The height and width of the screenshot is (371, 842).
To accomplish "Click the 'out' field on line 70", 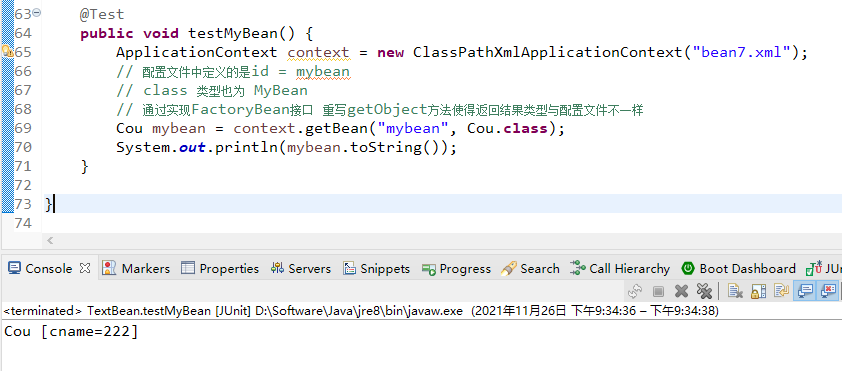I will click(192, 148).
